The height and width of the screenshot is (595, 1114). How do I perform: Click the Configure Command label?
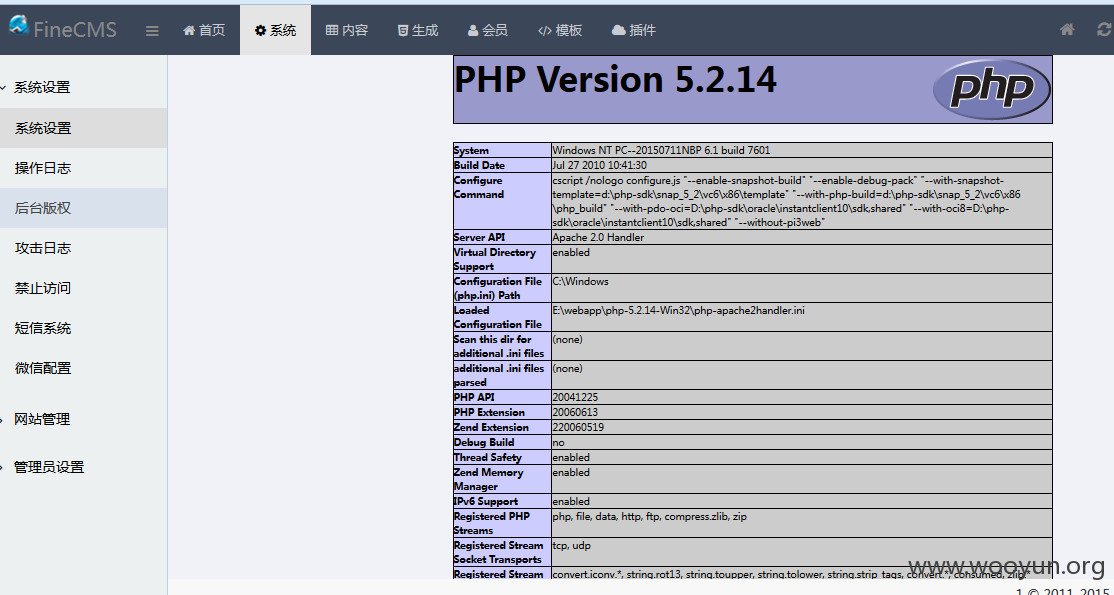[479, 188]
